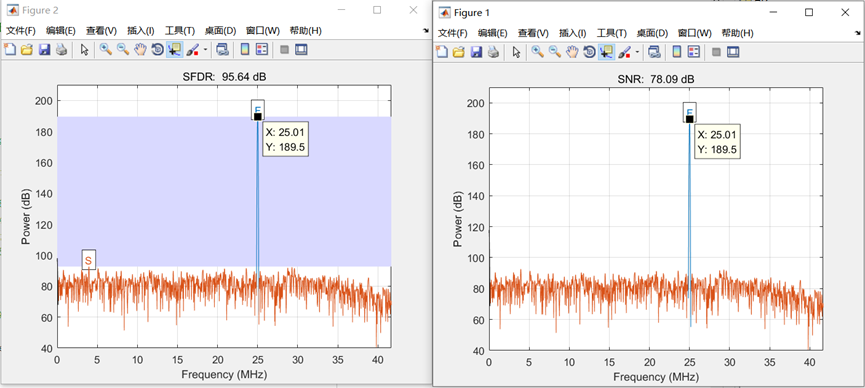Viewport: 865px width, 388px height.
Task: Toggle Data Cursor tool in Figure 1
Action: point(606,52)
